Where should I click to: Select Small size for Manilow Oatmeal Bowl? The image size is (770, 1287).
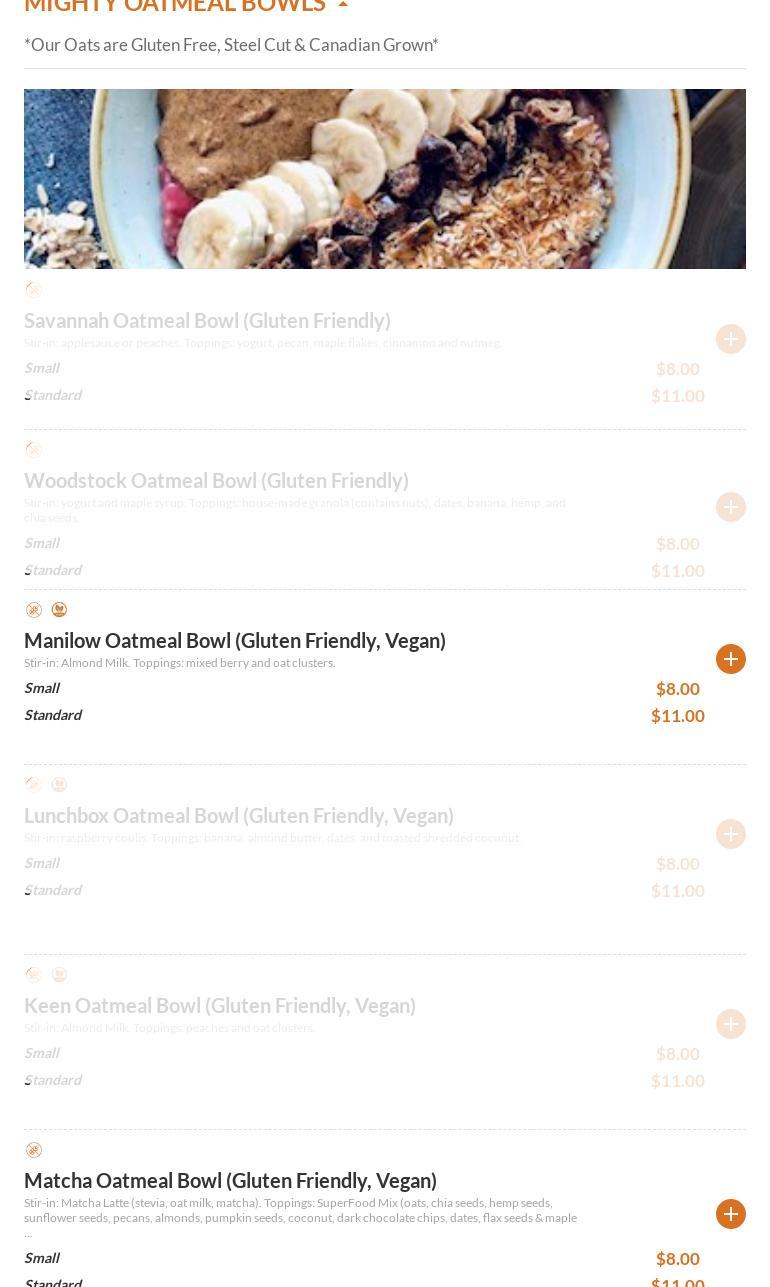point(42,688)
